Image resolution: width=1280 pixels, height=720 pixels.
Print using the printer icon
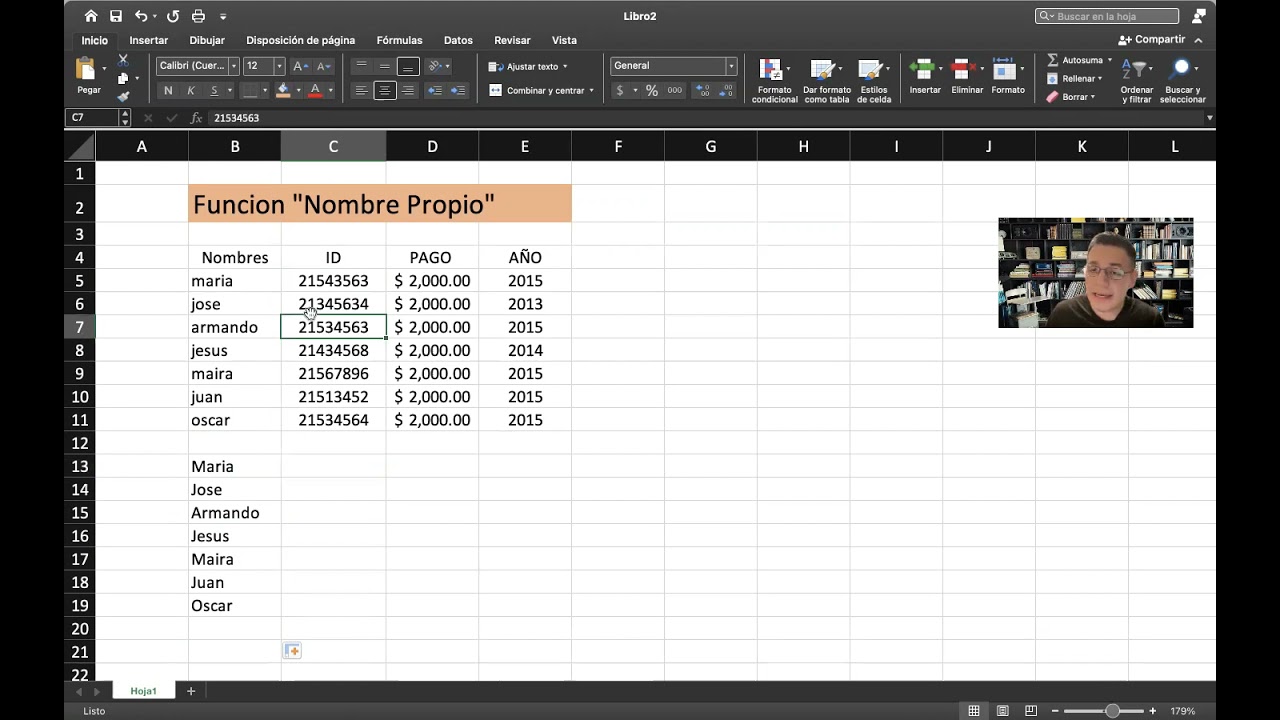coord(198,16)
